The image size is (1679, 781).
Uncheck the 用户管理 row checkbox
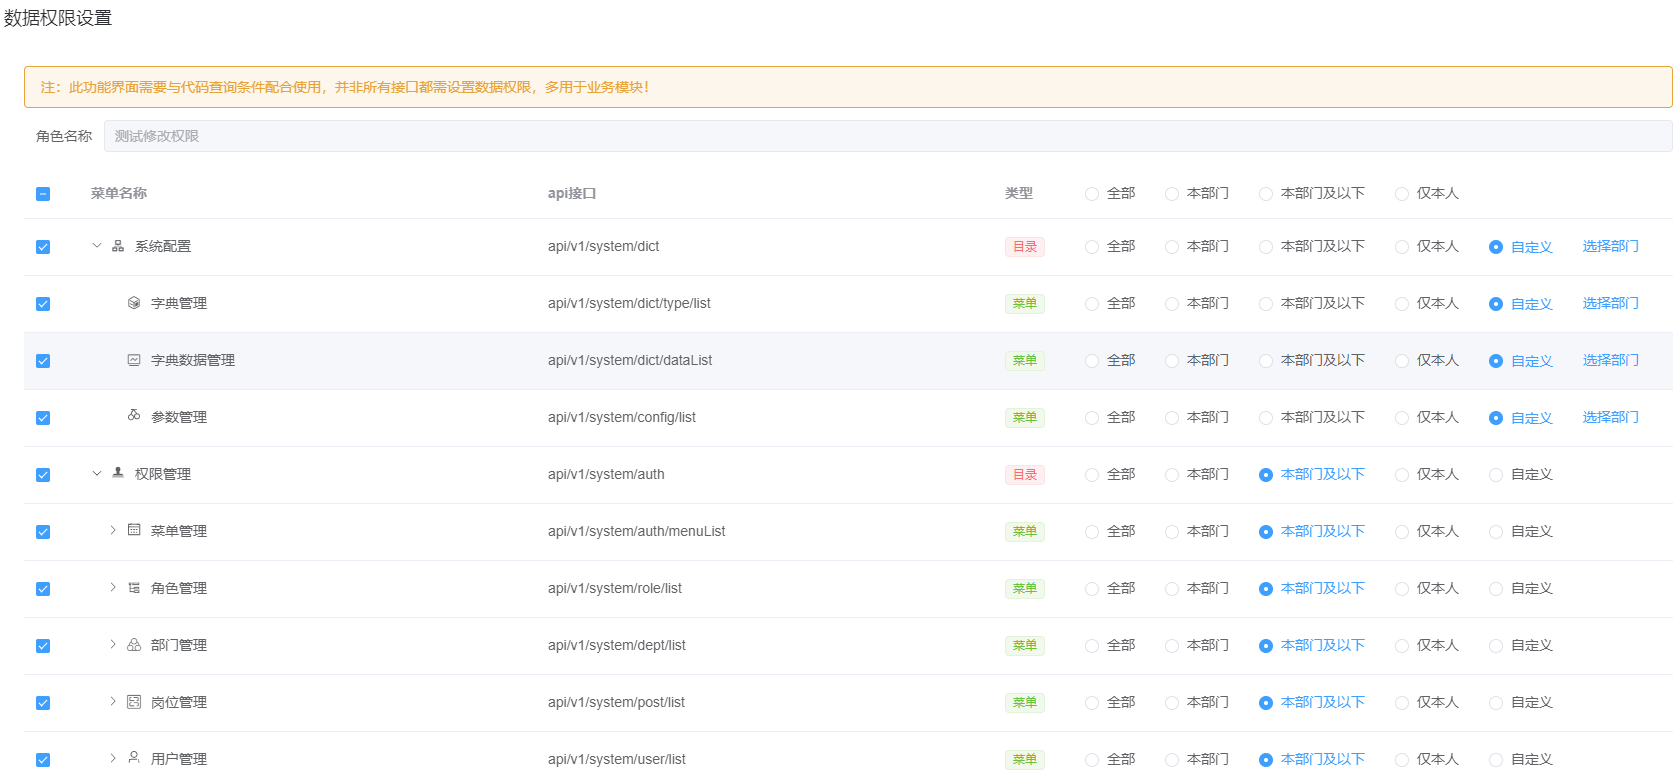(43, 760)
